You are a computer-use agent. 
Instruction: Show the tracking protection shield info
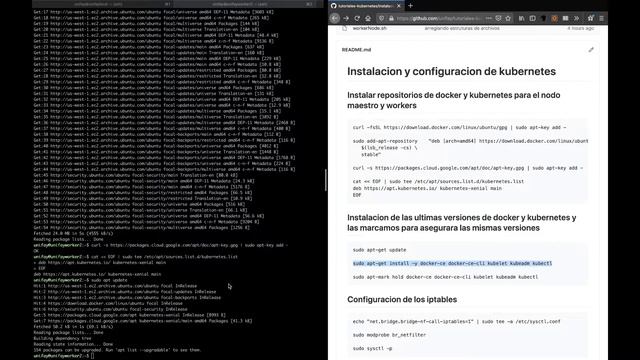pyautogui.click(x=382, y=18)
